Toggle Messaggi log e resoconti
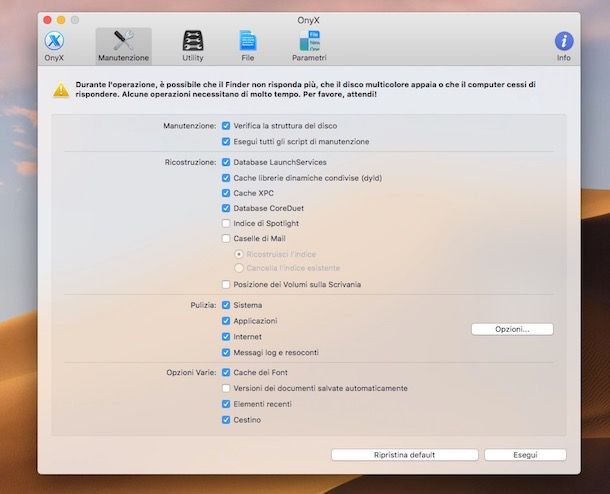610x494 pixels. (x=226, y=352)
